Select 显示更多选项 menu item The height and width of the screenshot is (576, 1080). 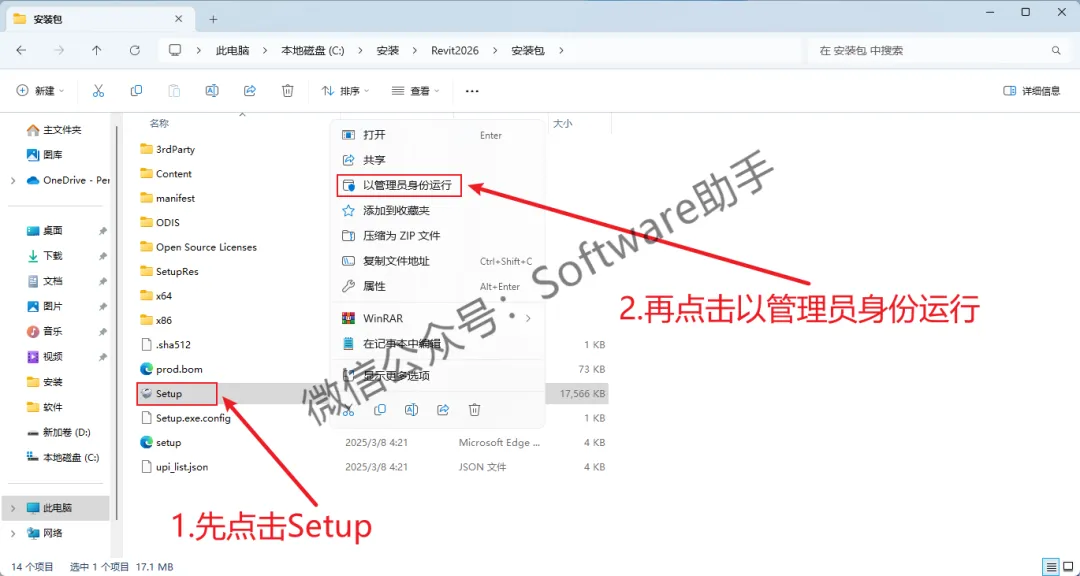pos(438,376)
